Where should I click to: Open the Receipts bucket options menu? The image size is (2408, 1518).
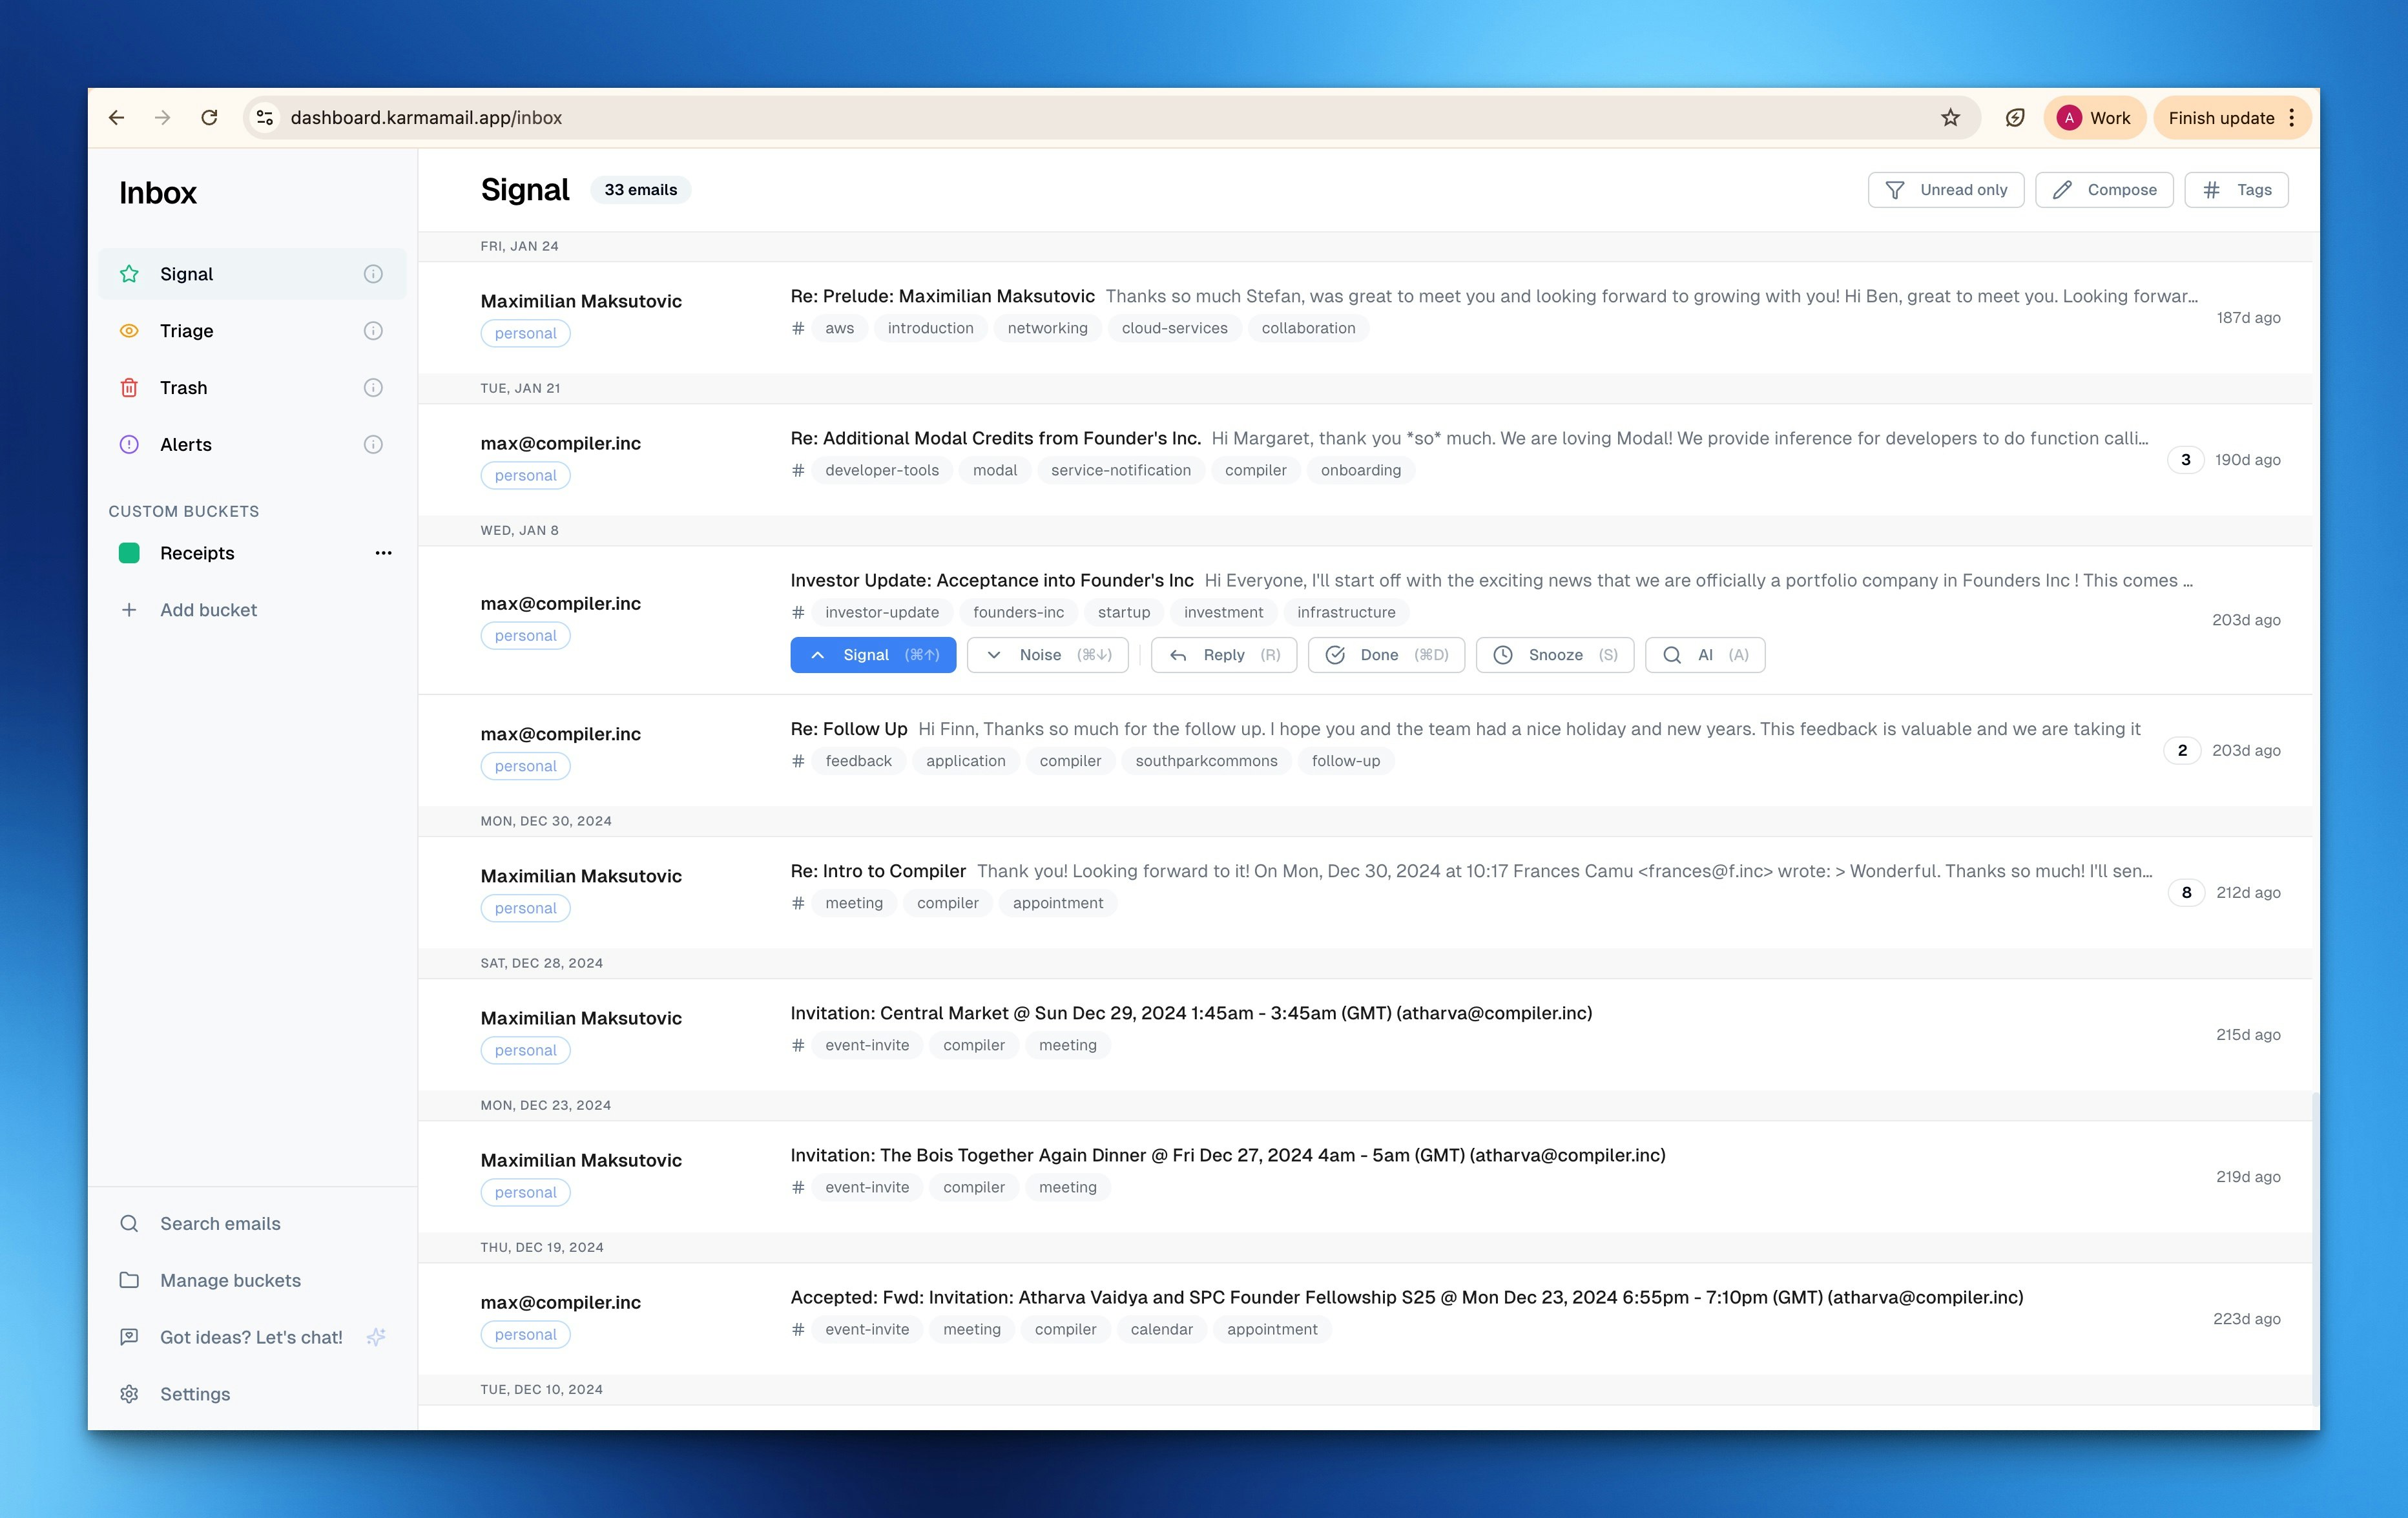tap(383, 553)
